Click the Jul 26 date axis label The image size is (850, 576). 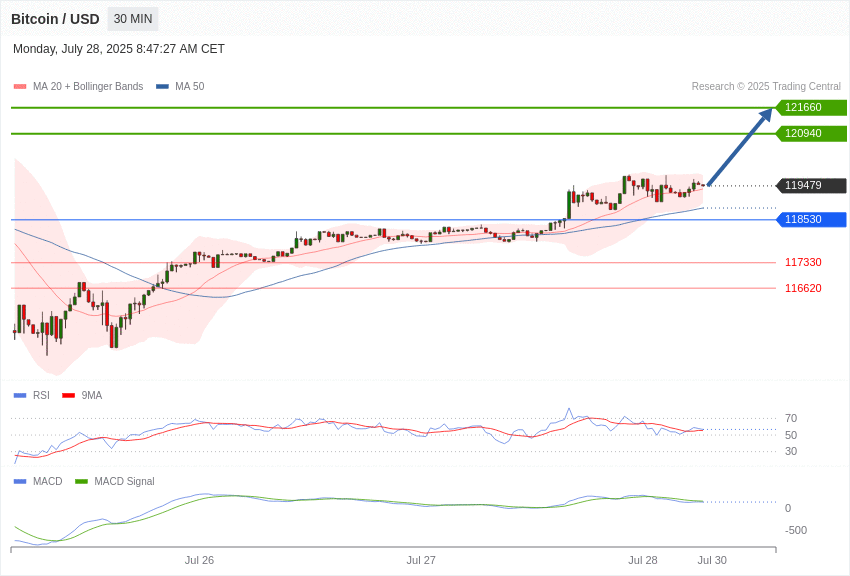click(x=199, y=560)
